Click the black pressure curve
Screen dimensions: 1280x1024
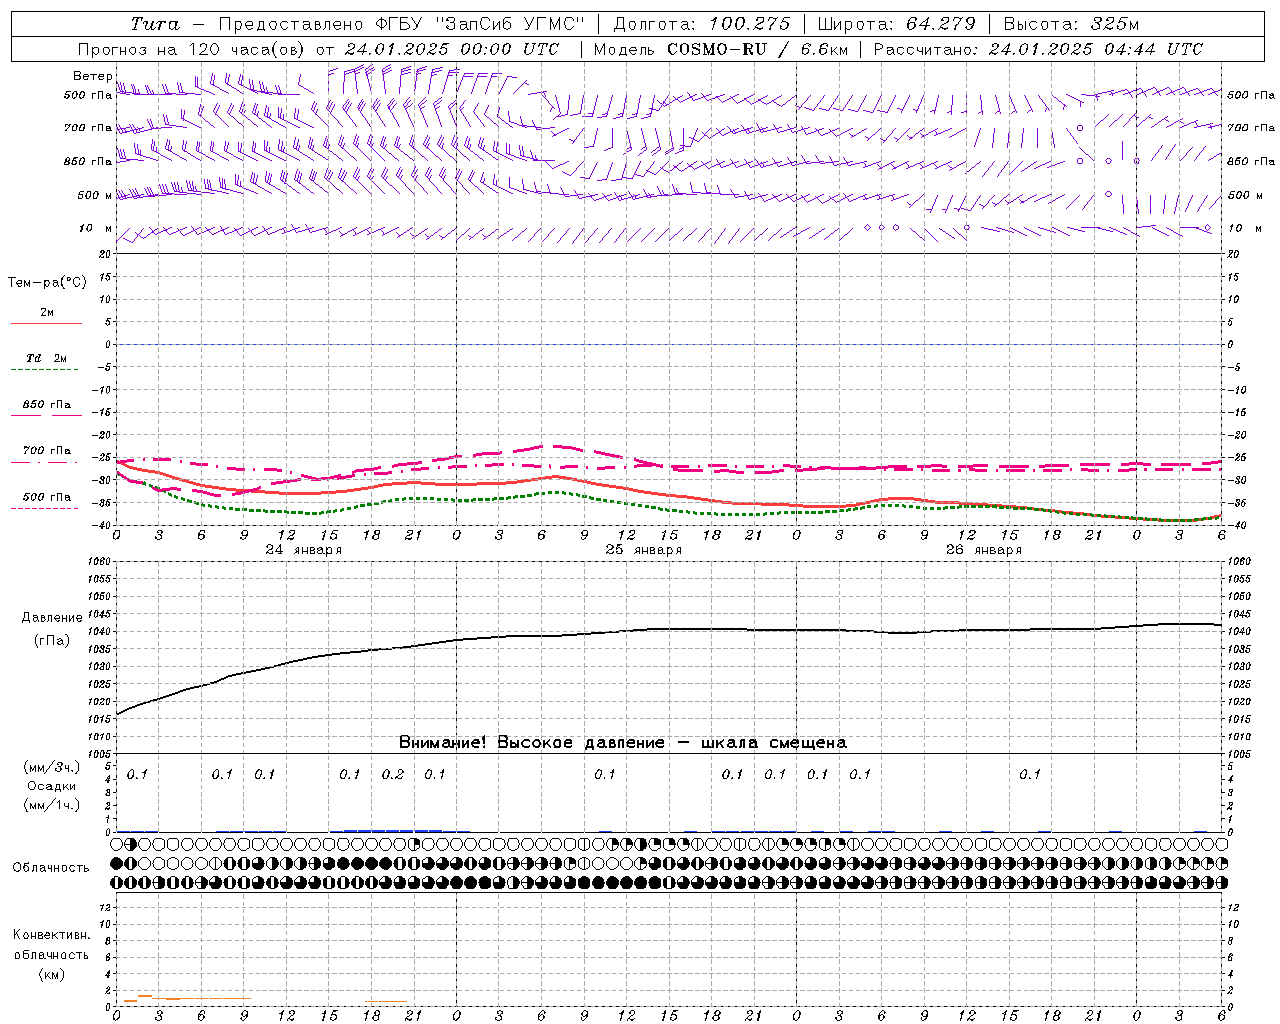pyautogui.click(x=668, y=630)
